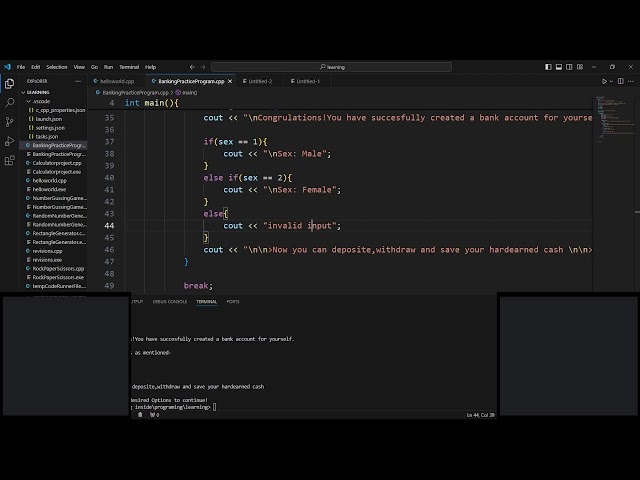Open the Terminal menu
The image size is (640, 480).
click(x=129, y=67)
